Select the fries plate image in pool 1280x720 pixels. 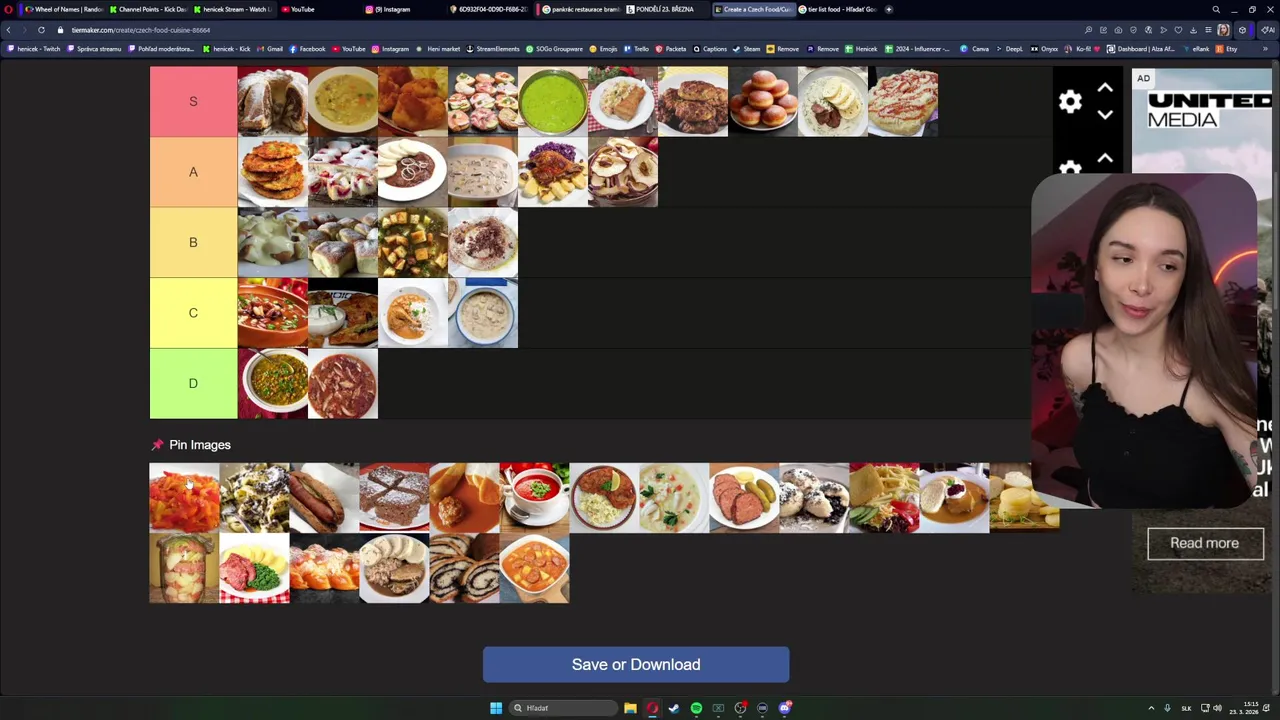pos(884,498)
